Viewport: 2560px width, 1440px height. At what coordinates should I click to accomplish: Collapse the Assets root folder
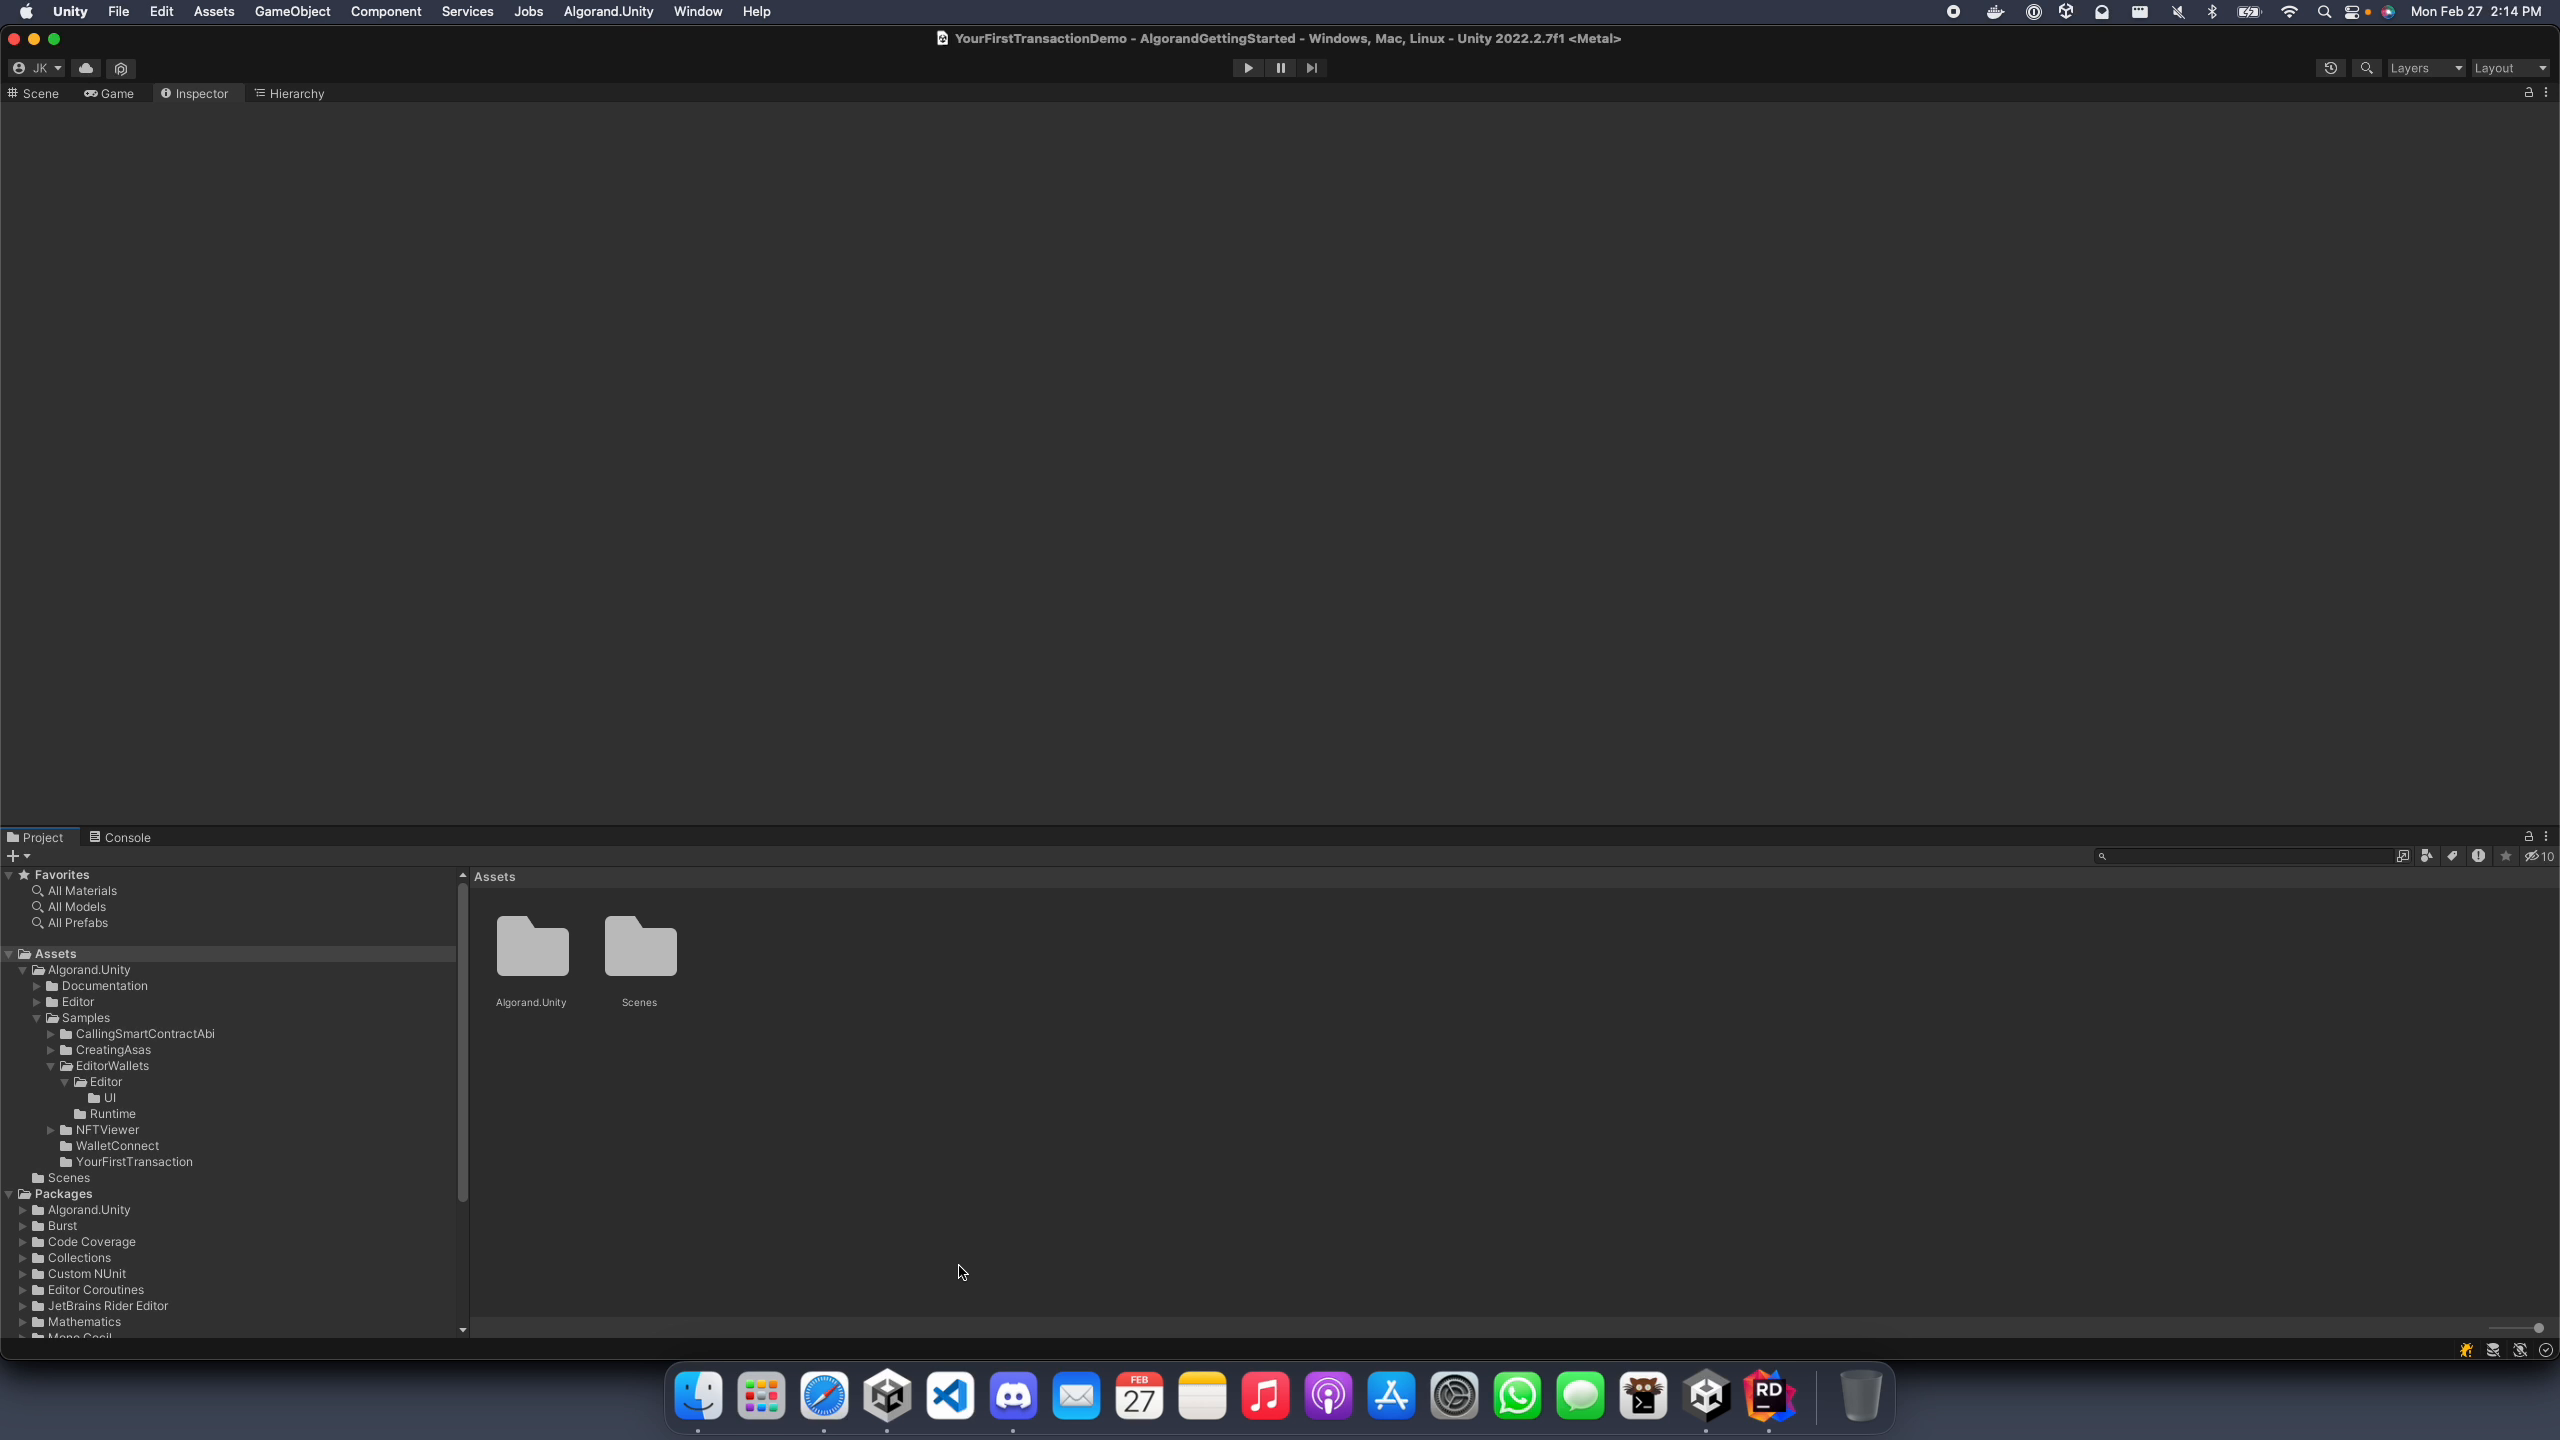point(9,954)
